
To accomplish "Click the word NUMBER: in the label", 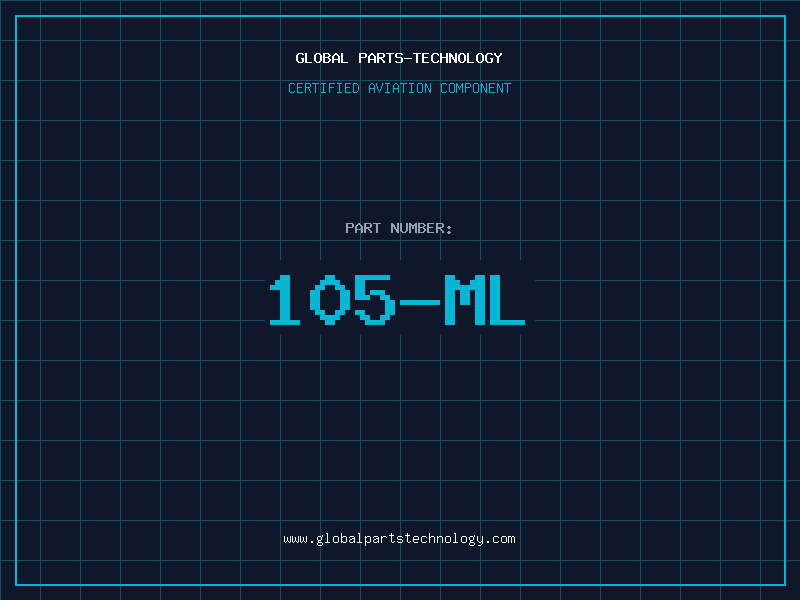I will pos(420,228).
